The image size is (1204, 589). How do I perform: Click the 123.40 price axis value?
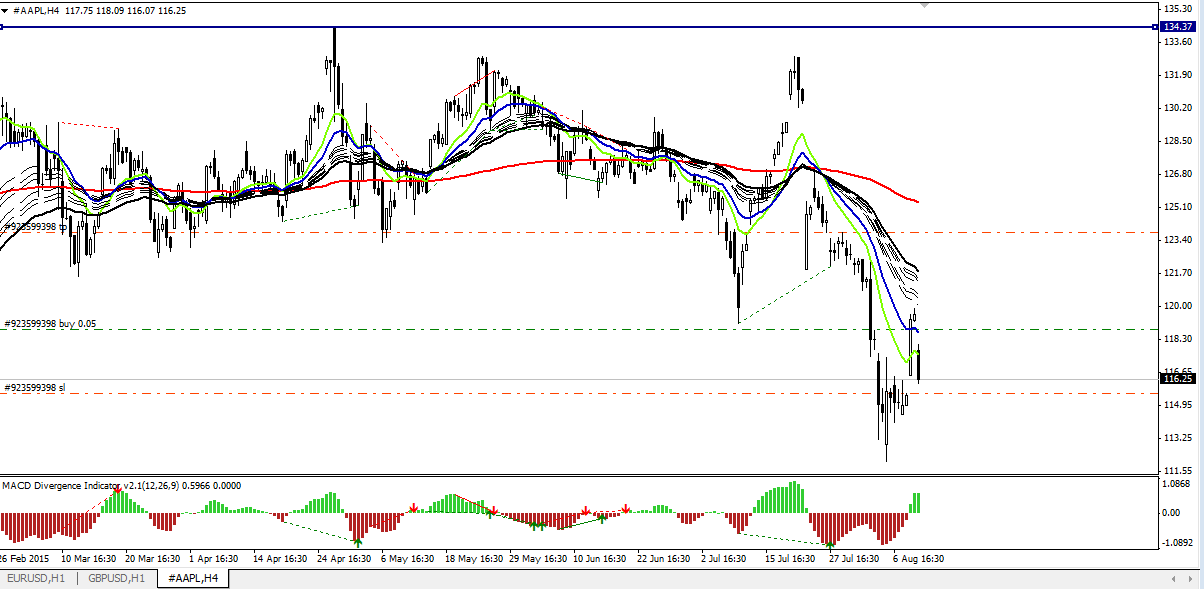click(1178, 240)
